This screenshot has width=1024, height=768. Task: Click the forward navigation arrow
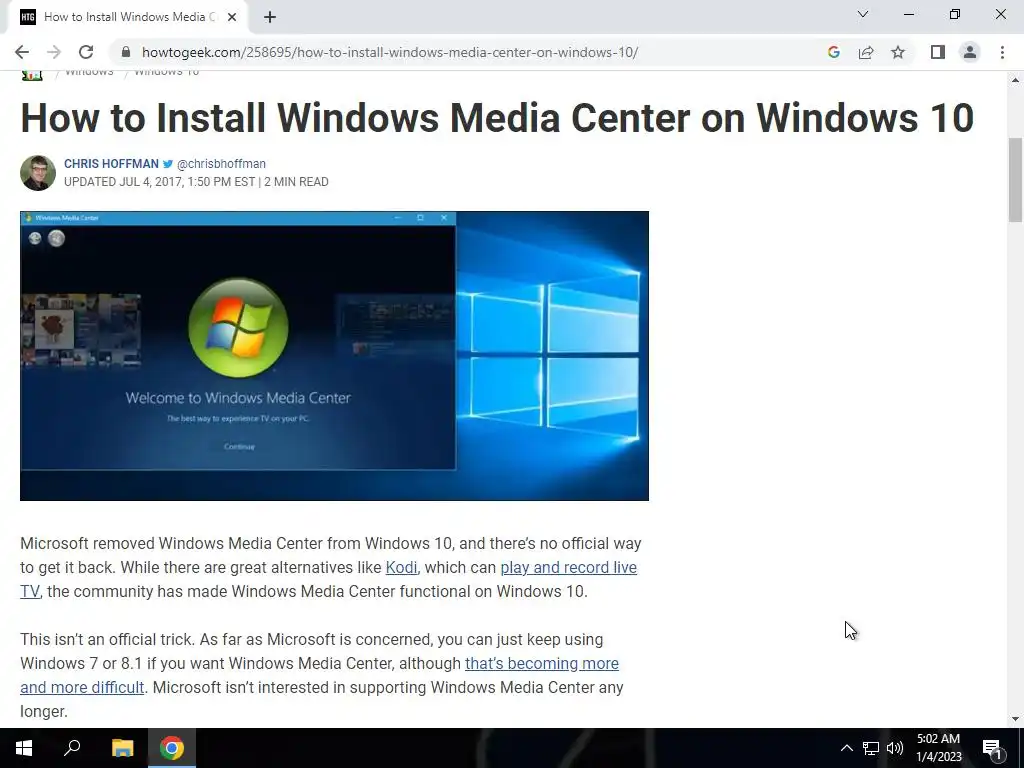click(x=54, y=52)
